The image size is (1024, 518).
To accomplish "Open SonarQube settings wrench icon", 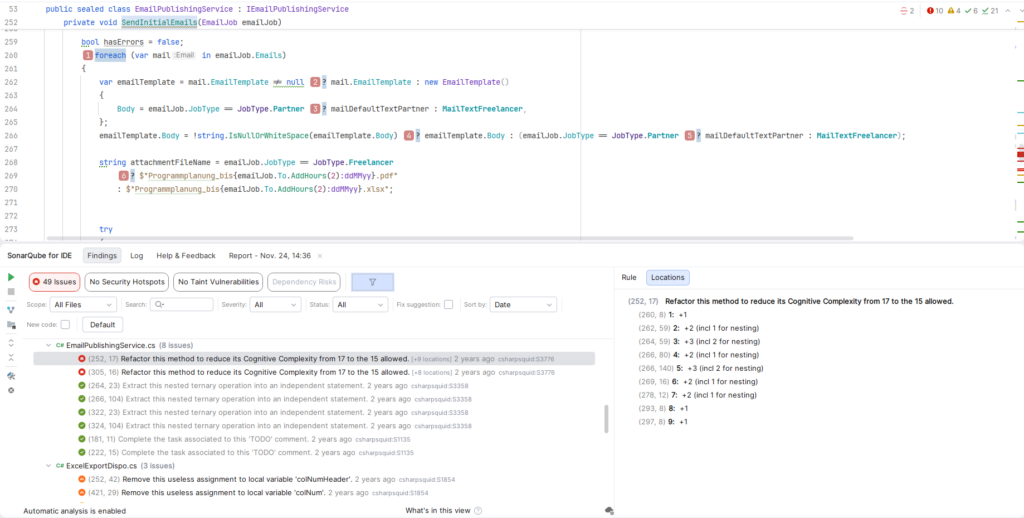I will (11, 374).
